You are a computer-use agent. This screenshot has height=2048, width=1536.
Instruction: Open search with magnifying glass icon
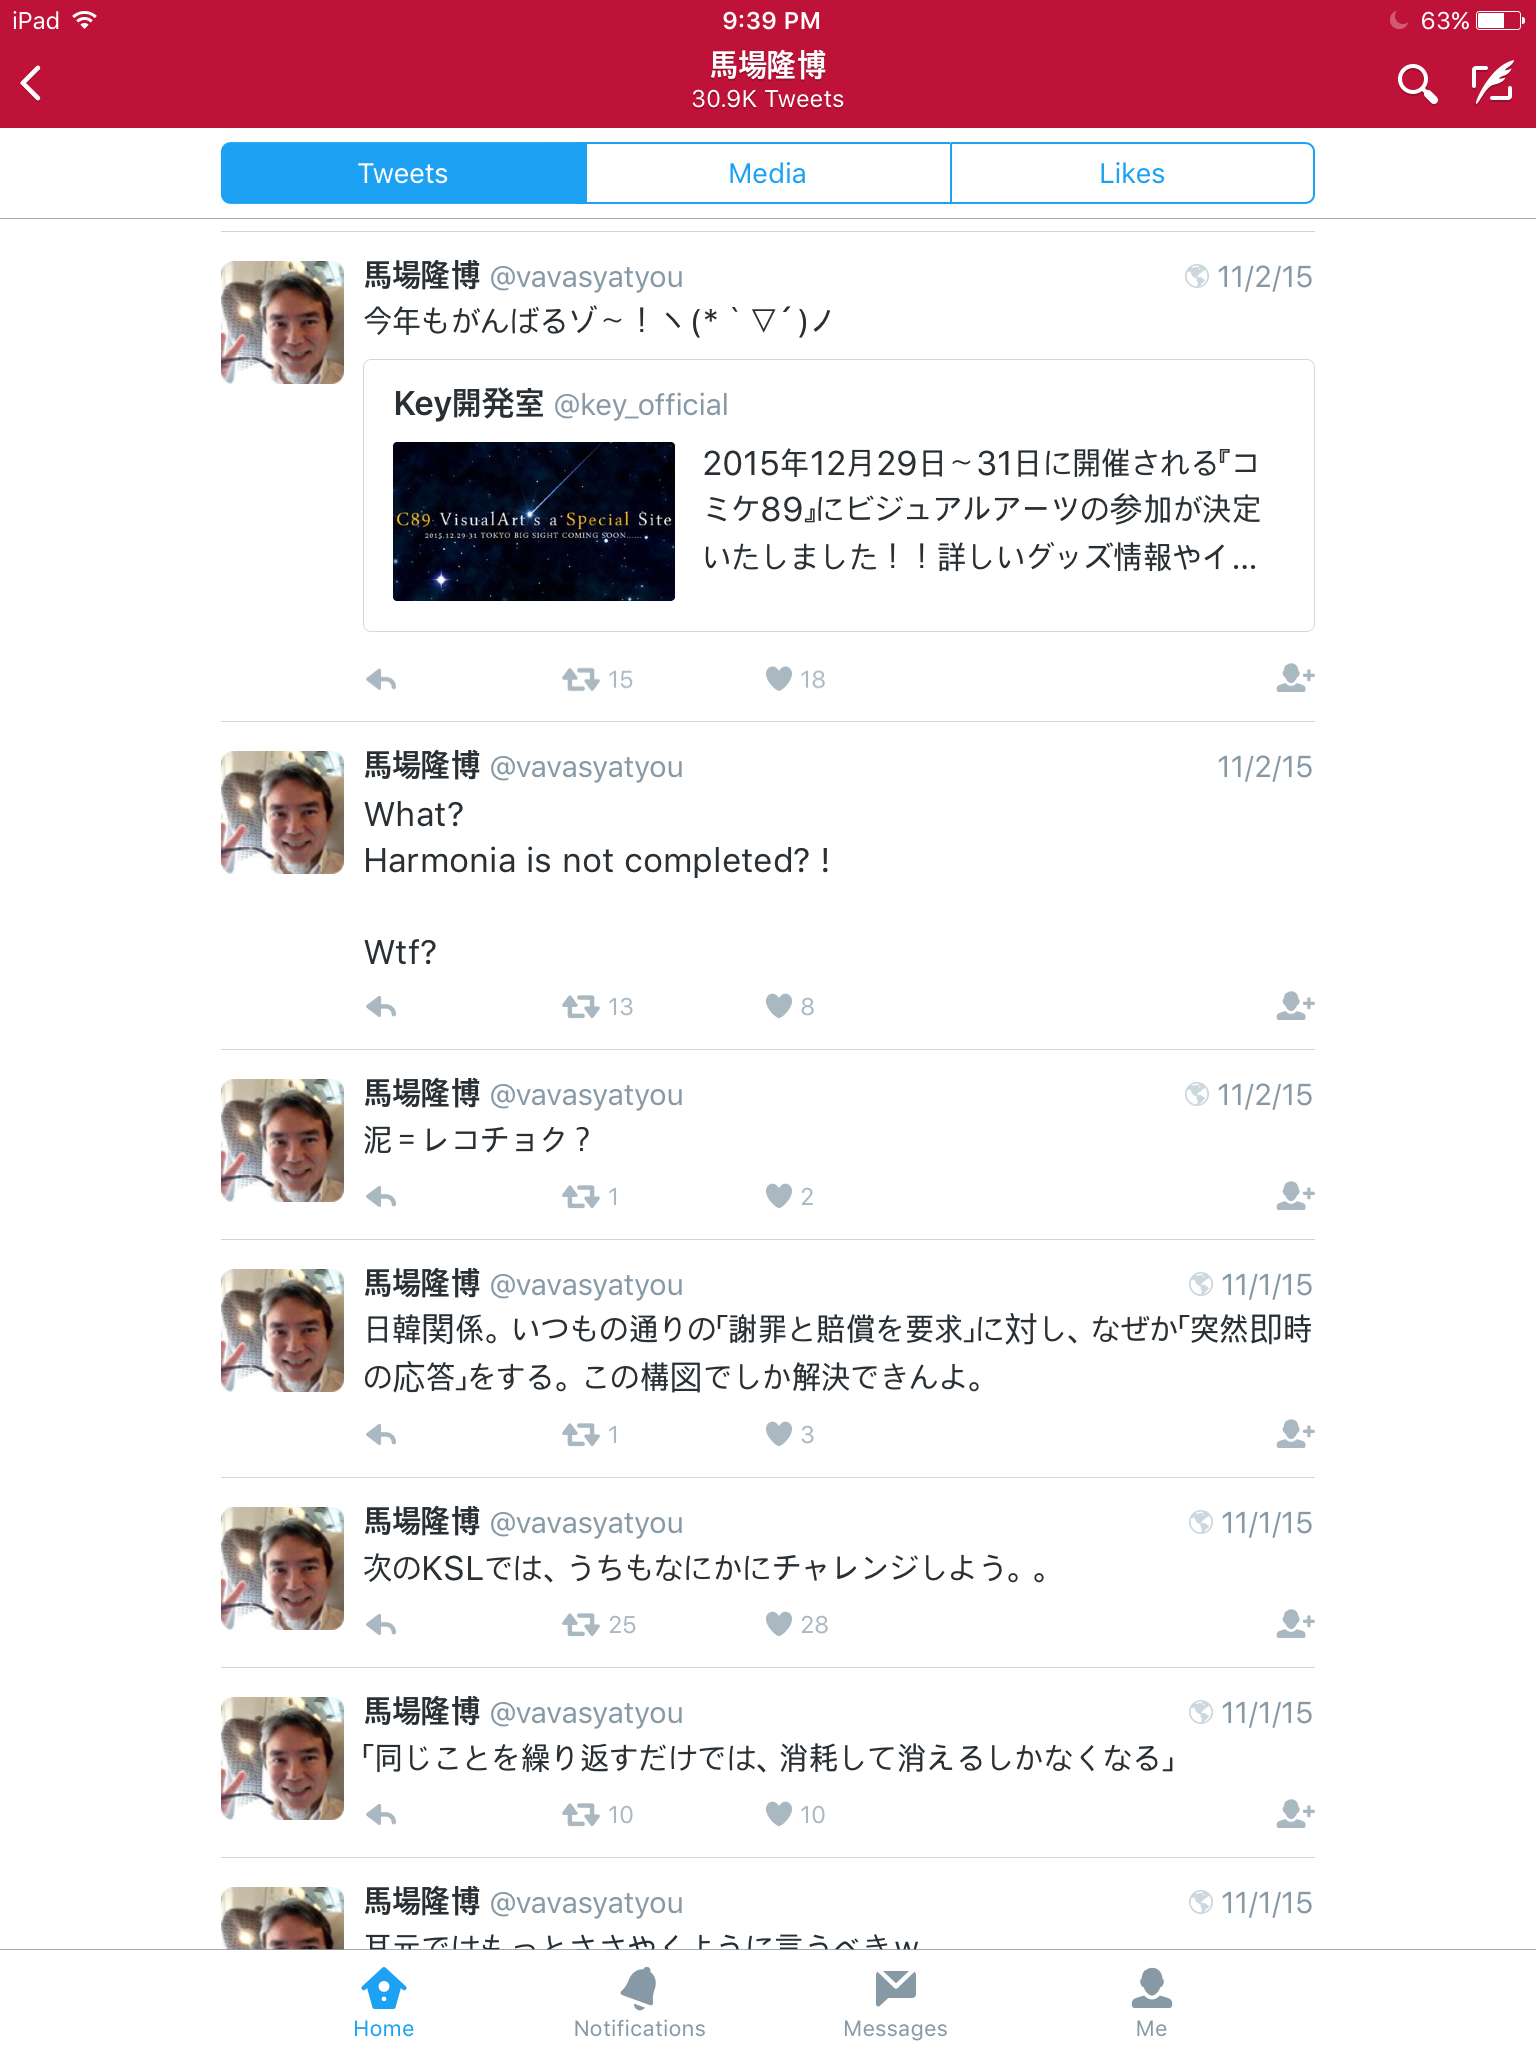pyautogui.click(x=1416, y=84)
